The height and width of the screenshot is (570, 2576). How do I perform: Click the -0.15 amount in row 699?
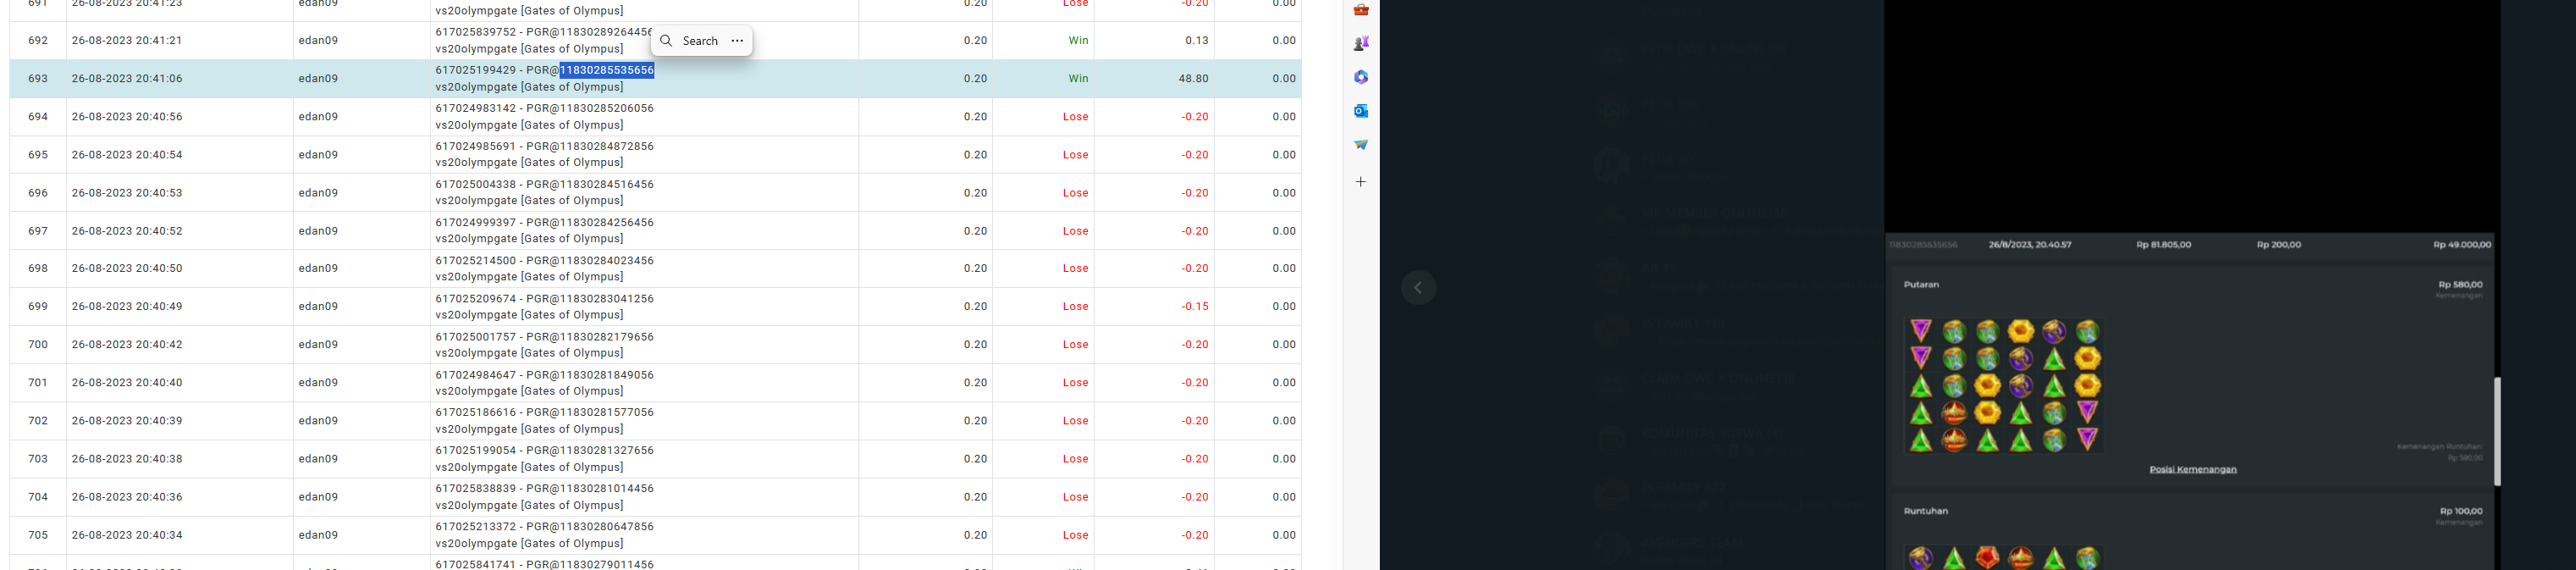point(1194,306)
